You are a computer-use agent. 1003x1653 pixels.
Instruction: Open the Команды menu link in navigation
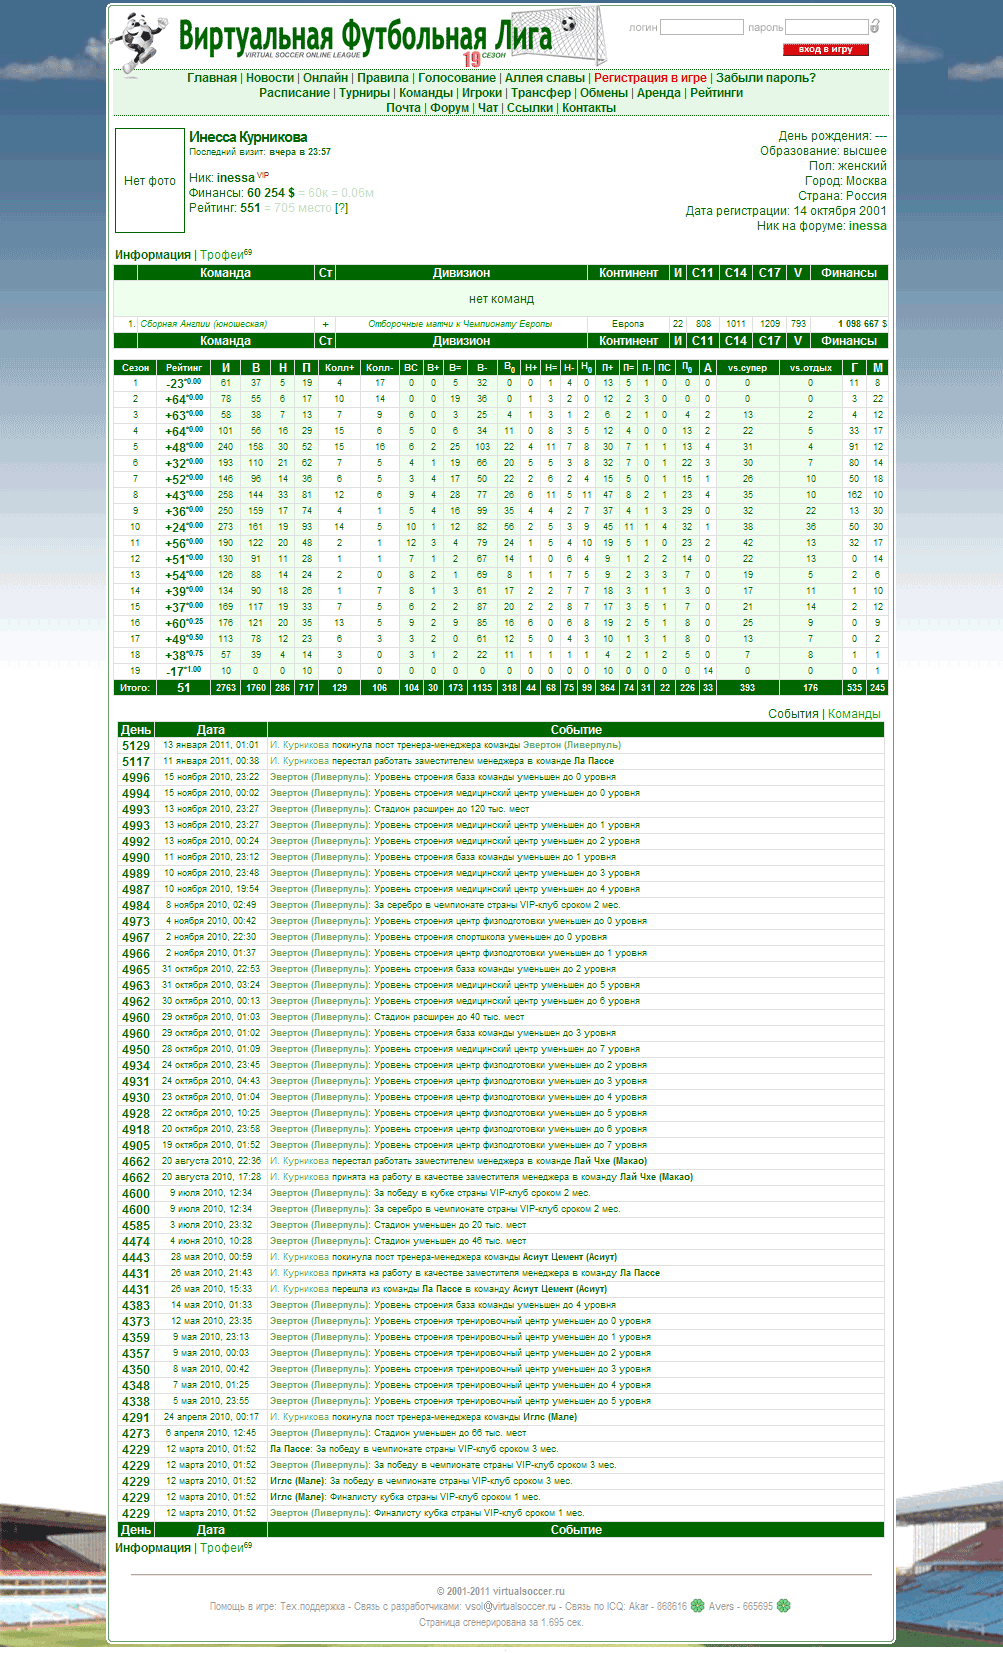click(x=426, y=93)
